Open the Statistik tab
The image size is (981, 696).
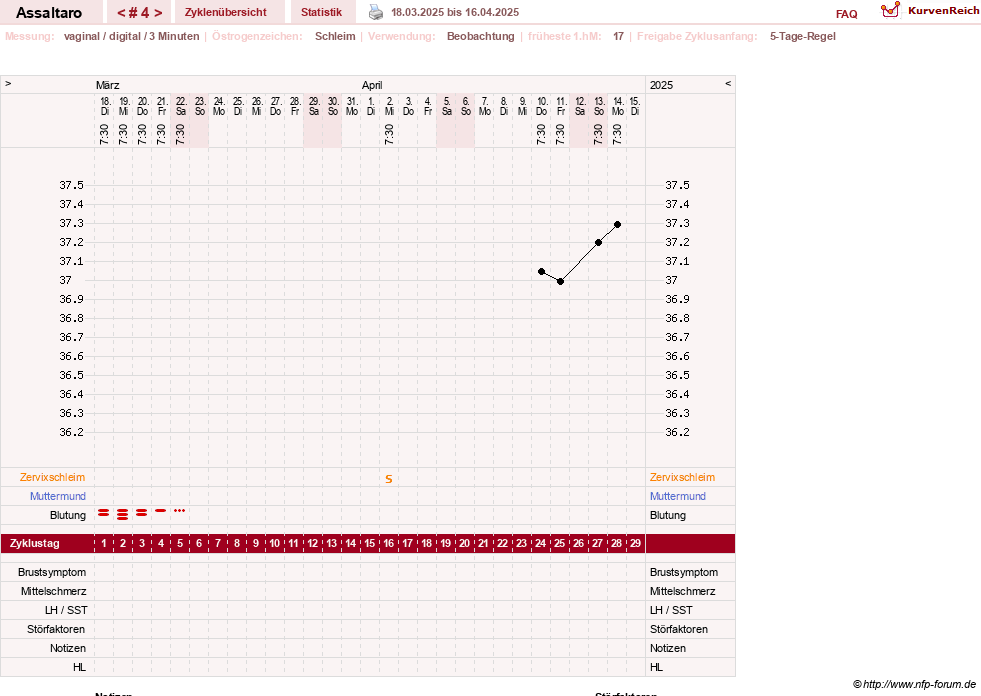(x=322, y=12)
